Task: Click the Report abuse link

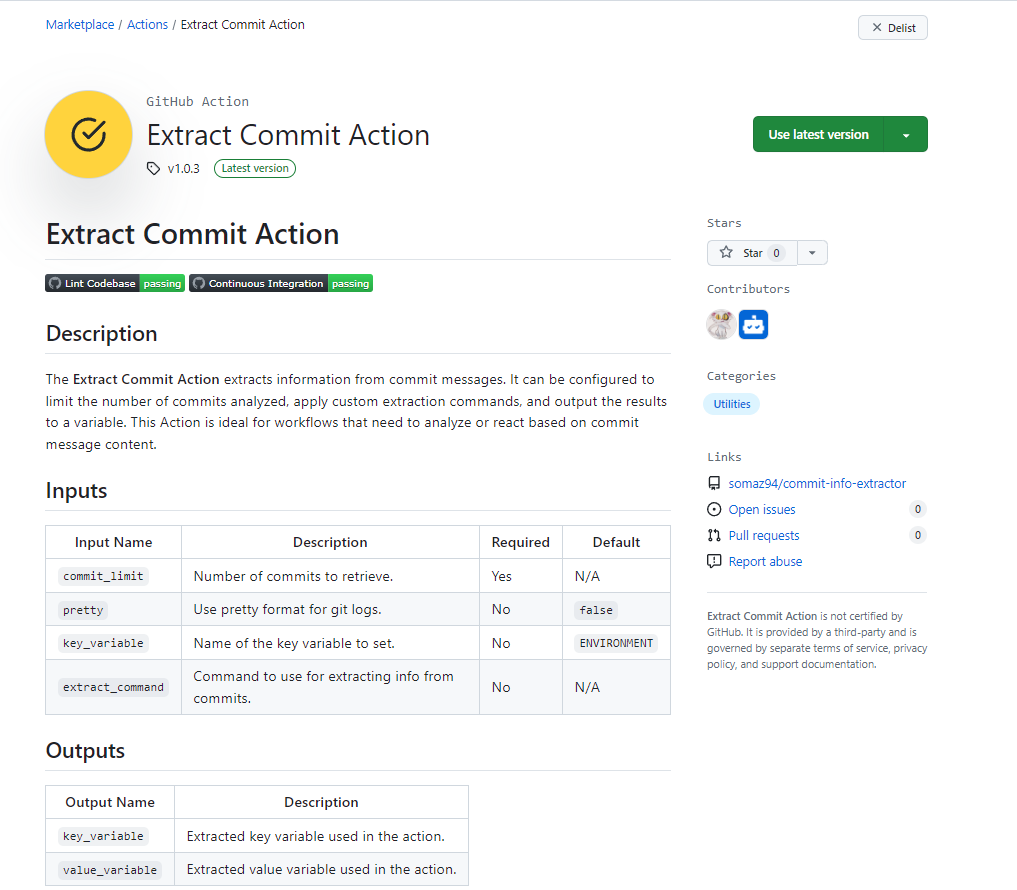Action: click(765, 561)
